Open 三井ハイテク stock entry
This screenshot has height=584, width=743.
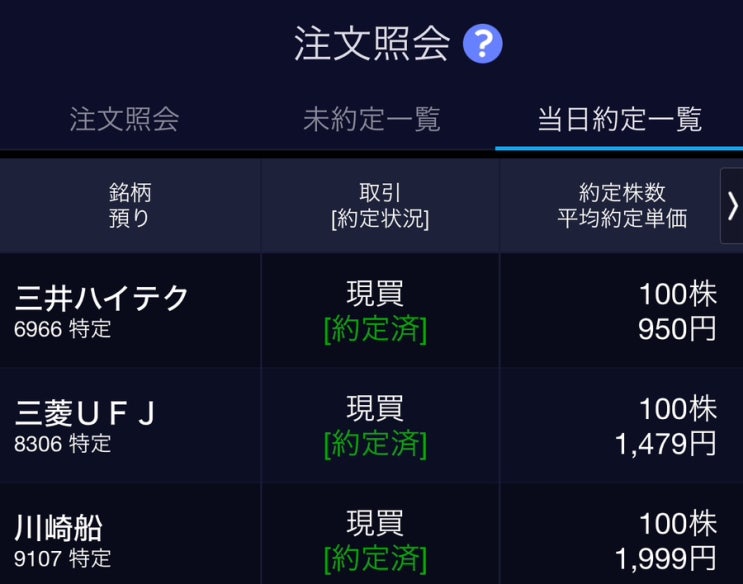point(102,298)
